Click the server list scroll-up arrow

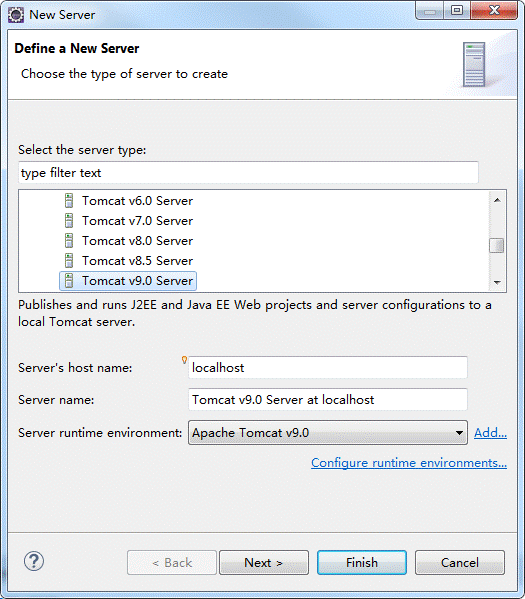497,200
